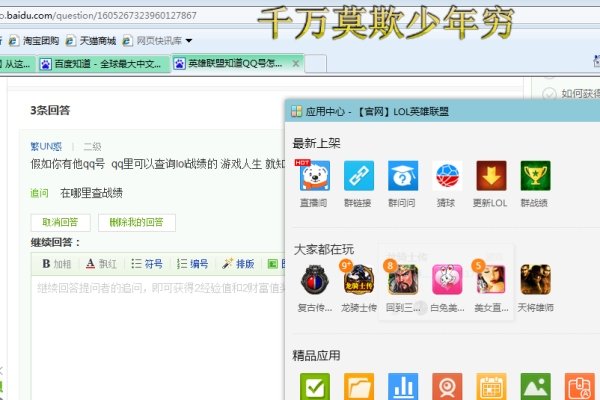
Task: Click the 排版 auto-format wand
Action: [x=238, y=264]
